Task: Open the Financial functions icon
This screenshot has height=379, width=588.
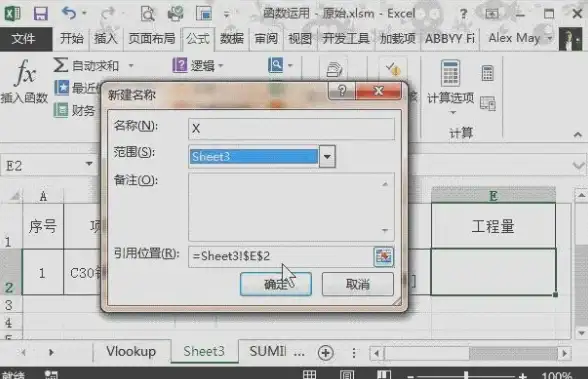Action: [61, 110]
